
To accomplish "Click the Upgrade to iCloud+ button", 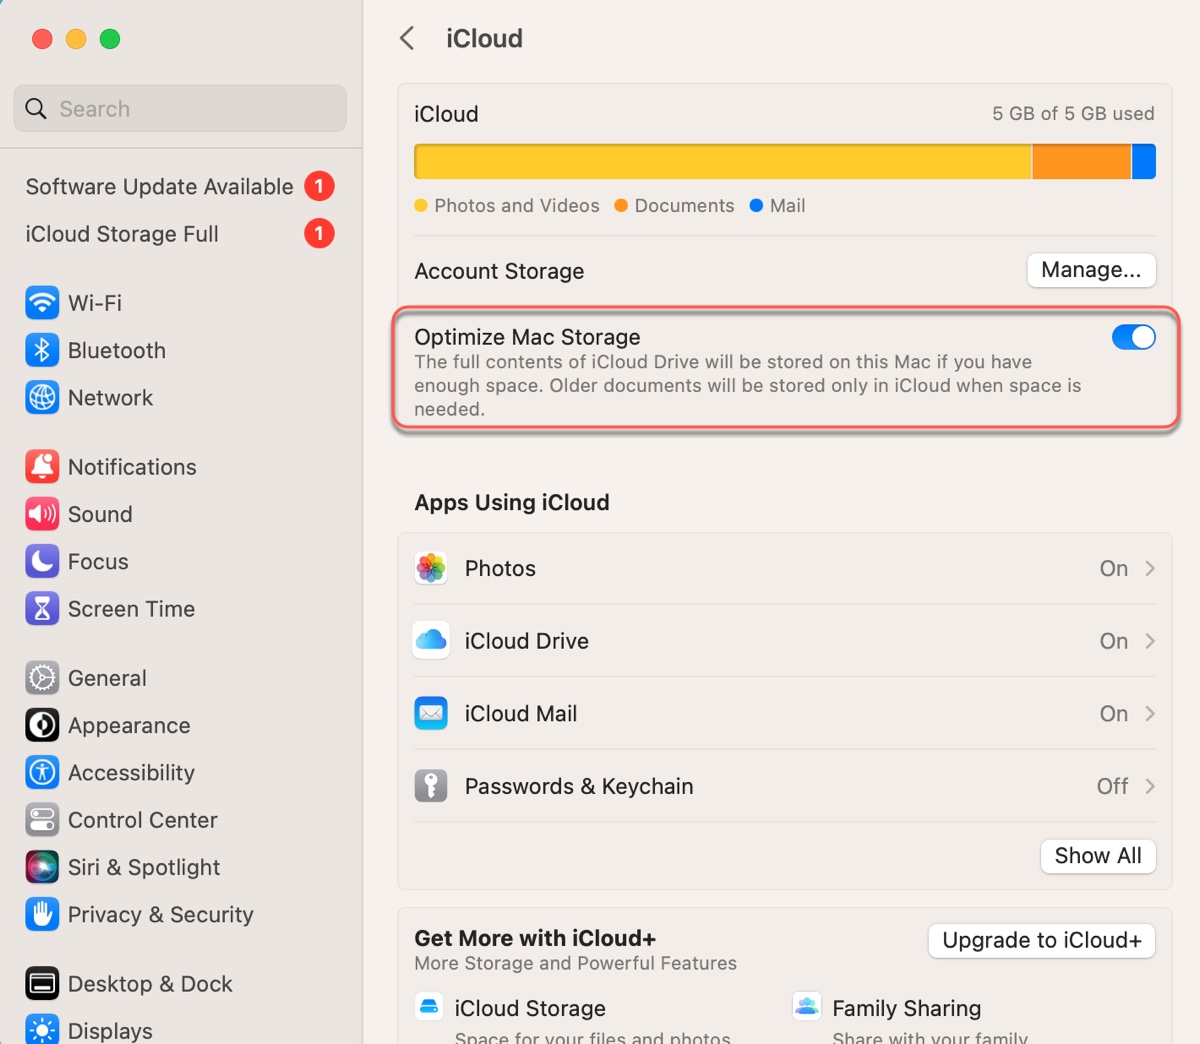I will (x=1041, y=941).
